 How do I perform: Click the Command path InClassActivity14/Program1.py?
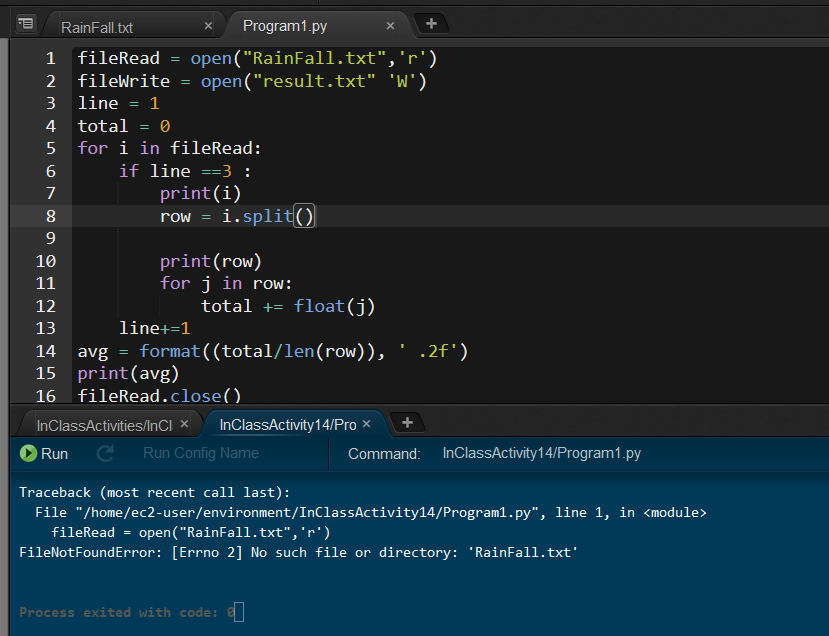[x=535, y=453]
